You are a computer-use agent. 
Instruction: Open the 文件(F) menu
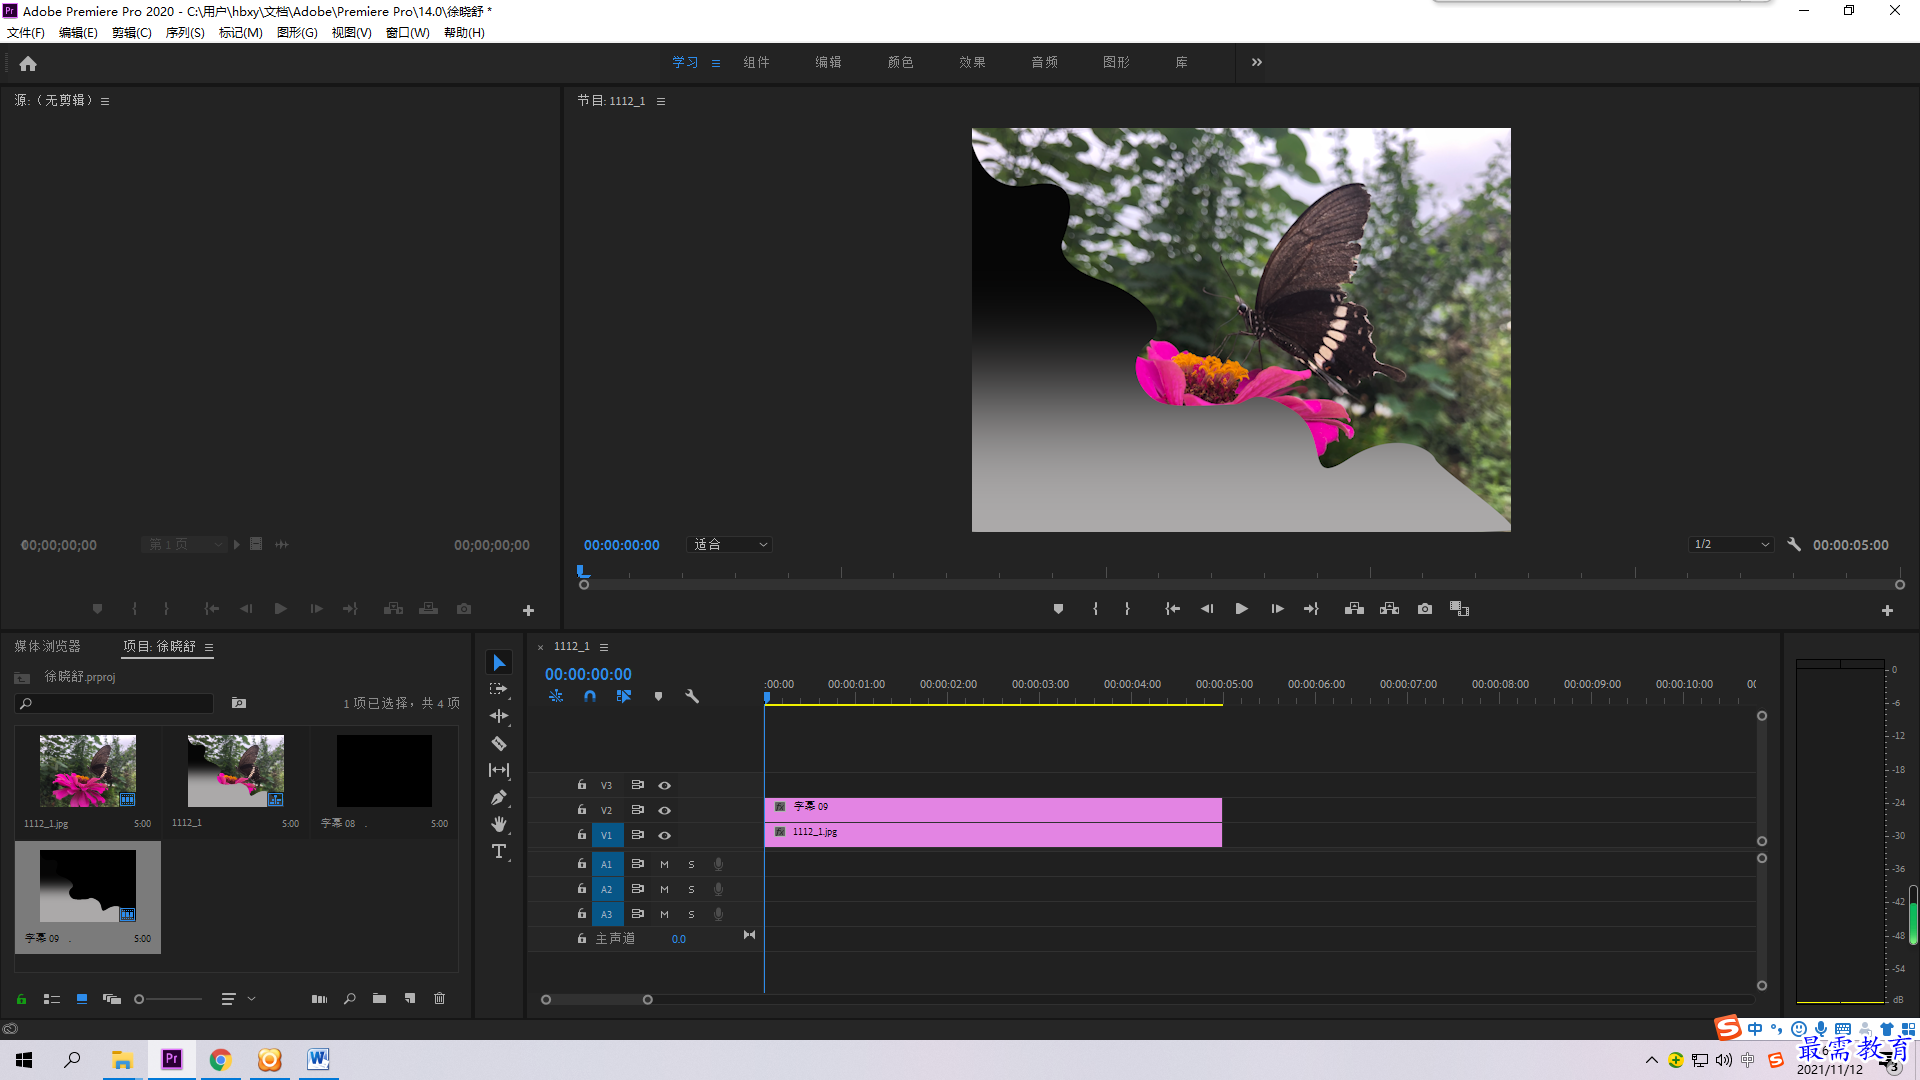click(x=26, y=32)
